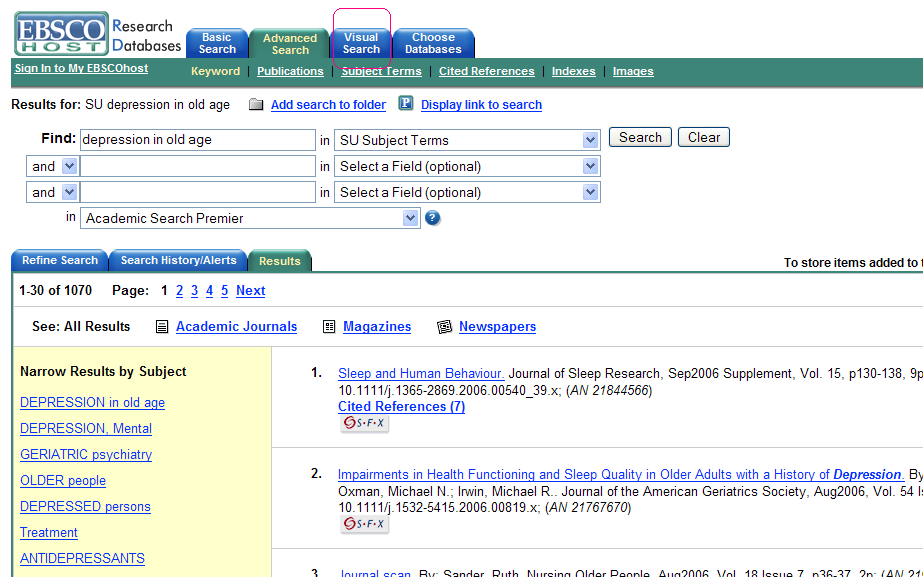Click the SFX button under result 1
This screenshot has width=923, height=577.
(364, 423)
